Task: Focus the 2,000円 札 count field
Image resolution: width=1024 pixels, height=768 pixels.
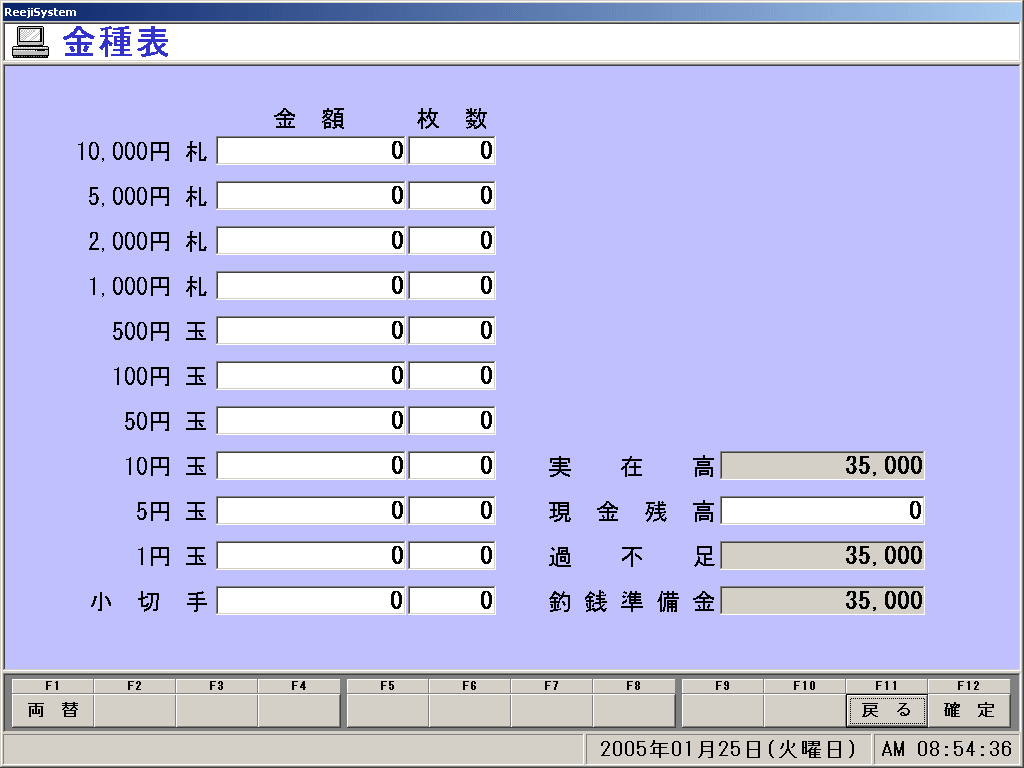Action: tap(451, 241)
